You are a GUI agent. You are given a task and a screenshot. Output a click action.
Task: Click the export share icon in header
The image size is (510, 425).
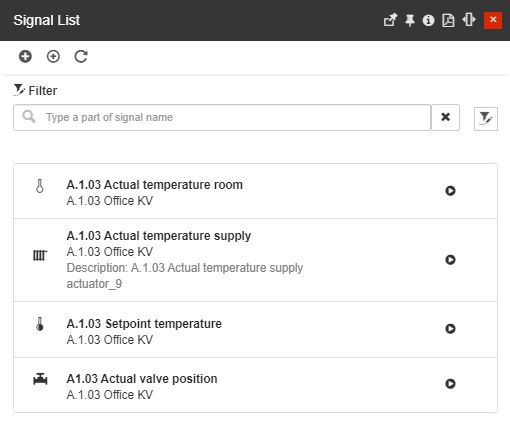(390, 20)
